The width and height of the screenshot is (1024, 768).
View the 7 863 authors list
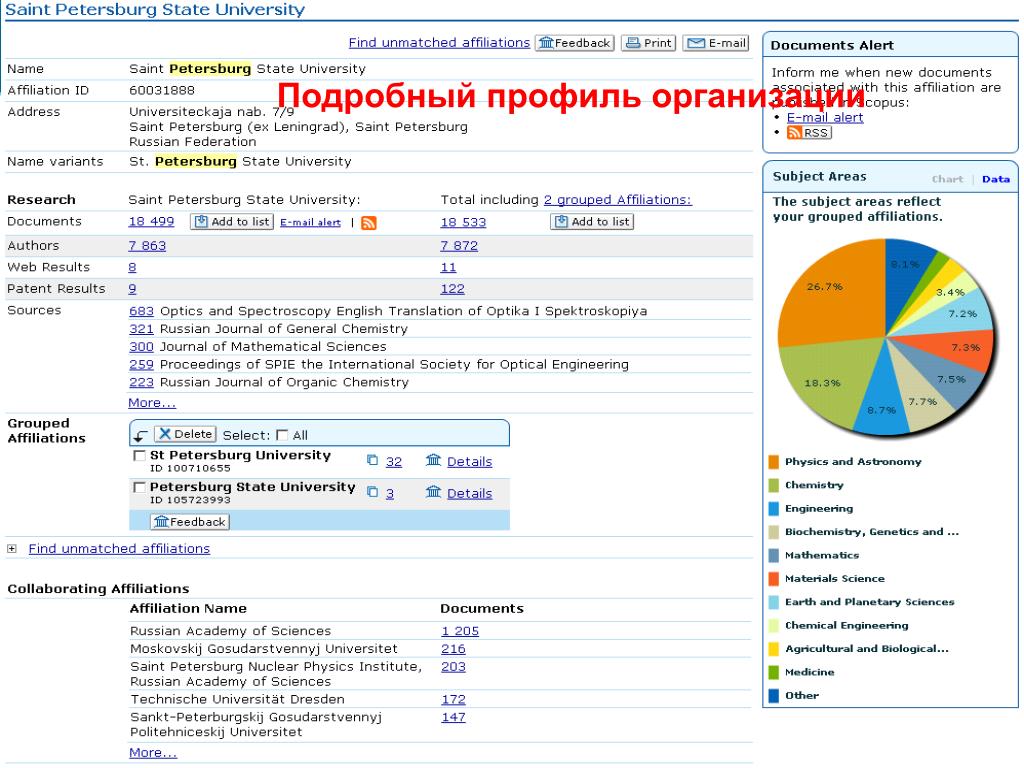[147, 246]
